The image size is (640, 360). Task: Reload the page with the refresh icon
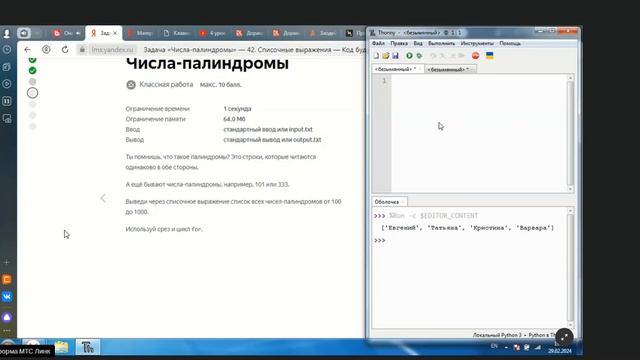pyautogui.click(x=65, y=50)
